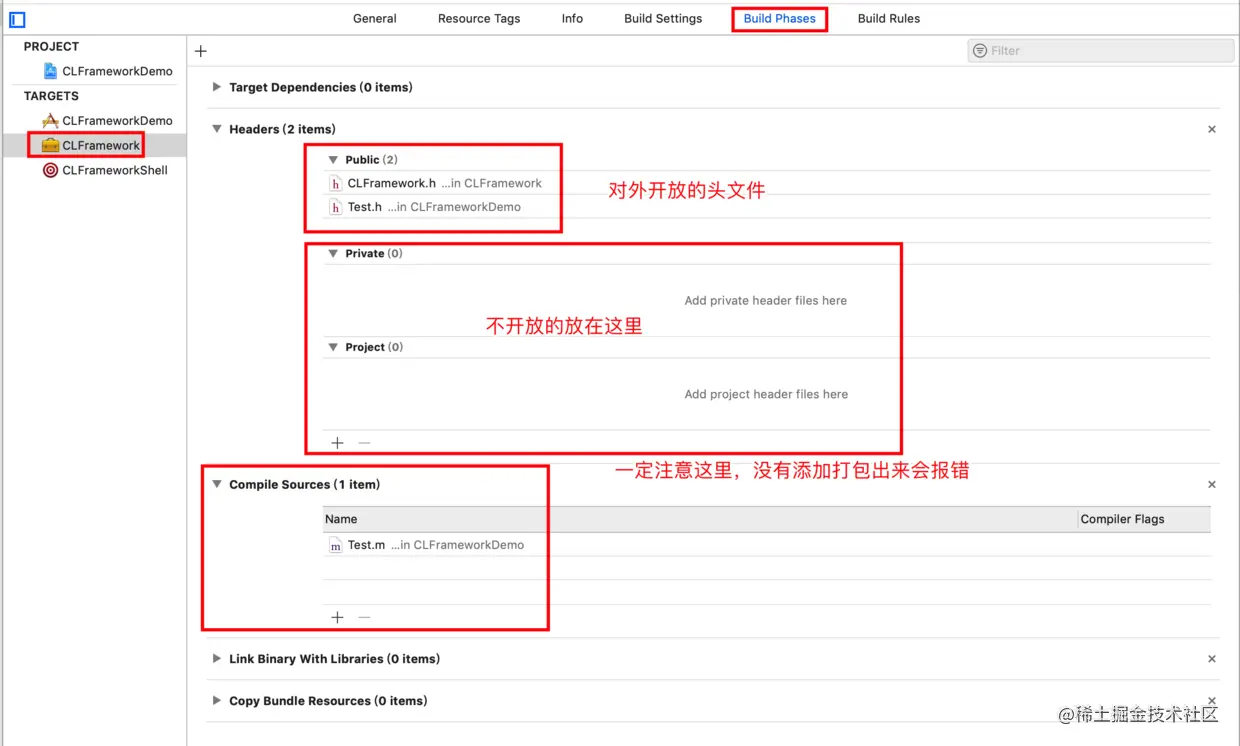Select Test.m compile source row

pyautogui.click(x=767, y=545)
